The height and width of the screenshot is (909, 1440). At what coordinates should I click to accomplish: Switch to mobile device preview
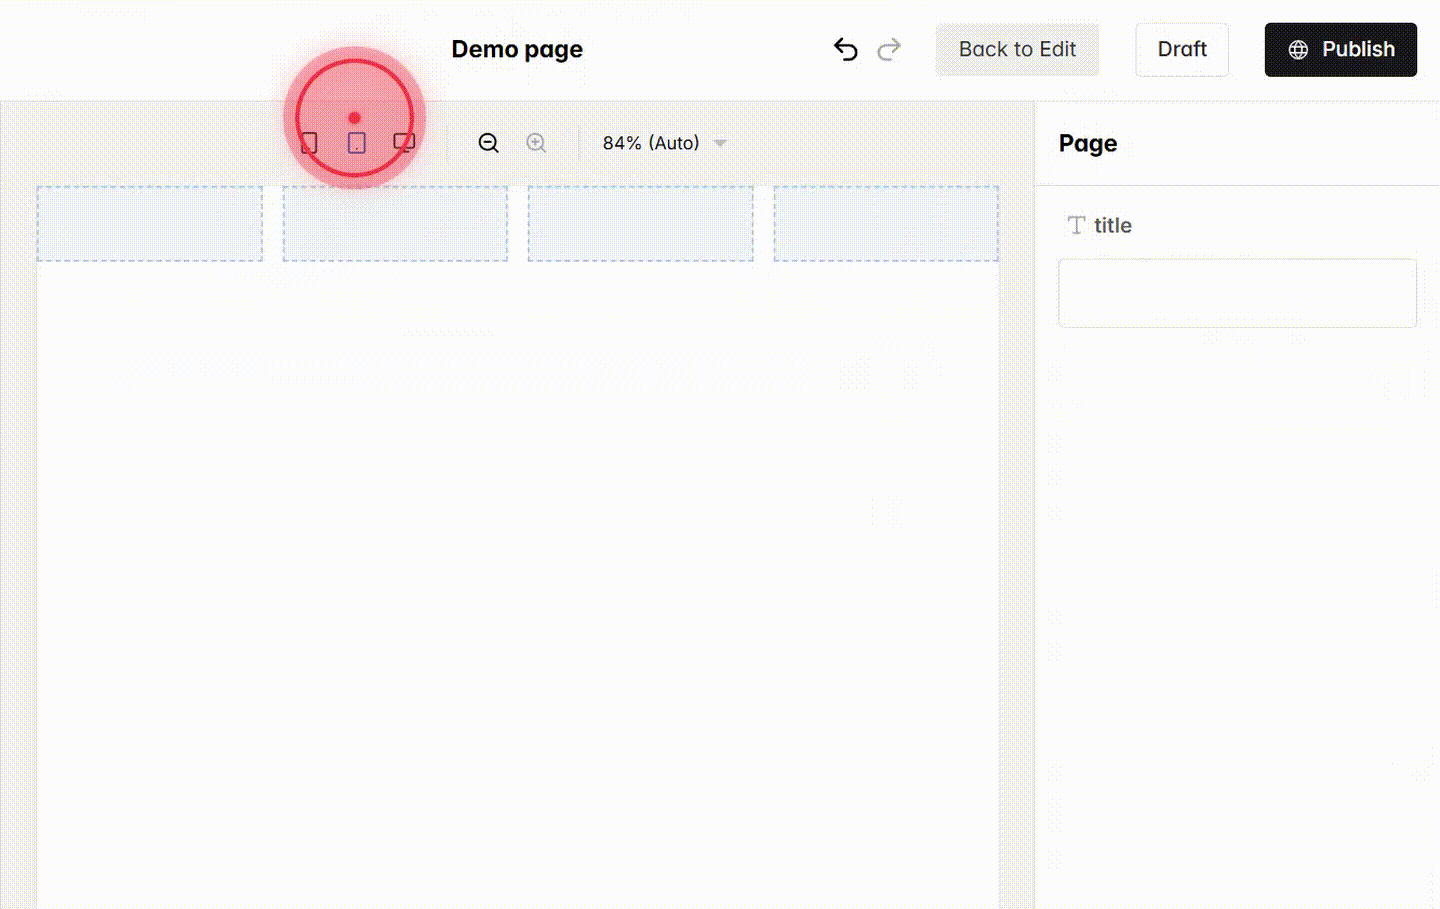coord(309,143)
